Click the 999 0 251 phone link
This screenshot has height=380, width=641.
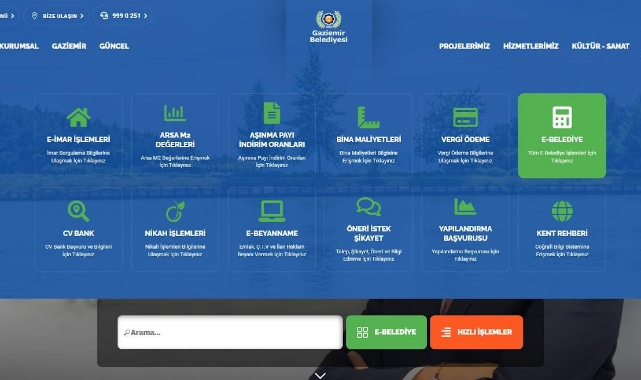[x=123, y=16]
